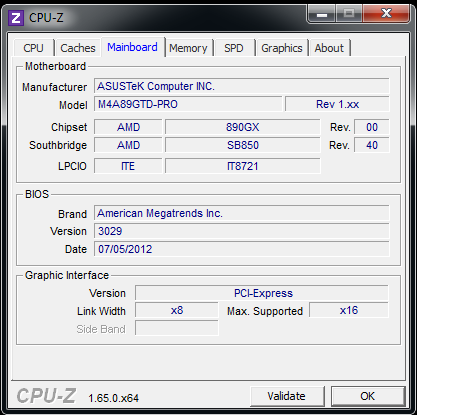Click the BIOS Version label

(68, 231)
